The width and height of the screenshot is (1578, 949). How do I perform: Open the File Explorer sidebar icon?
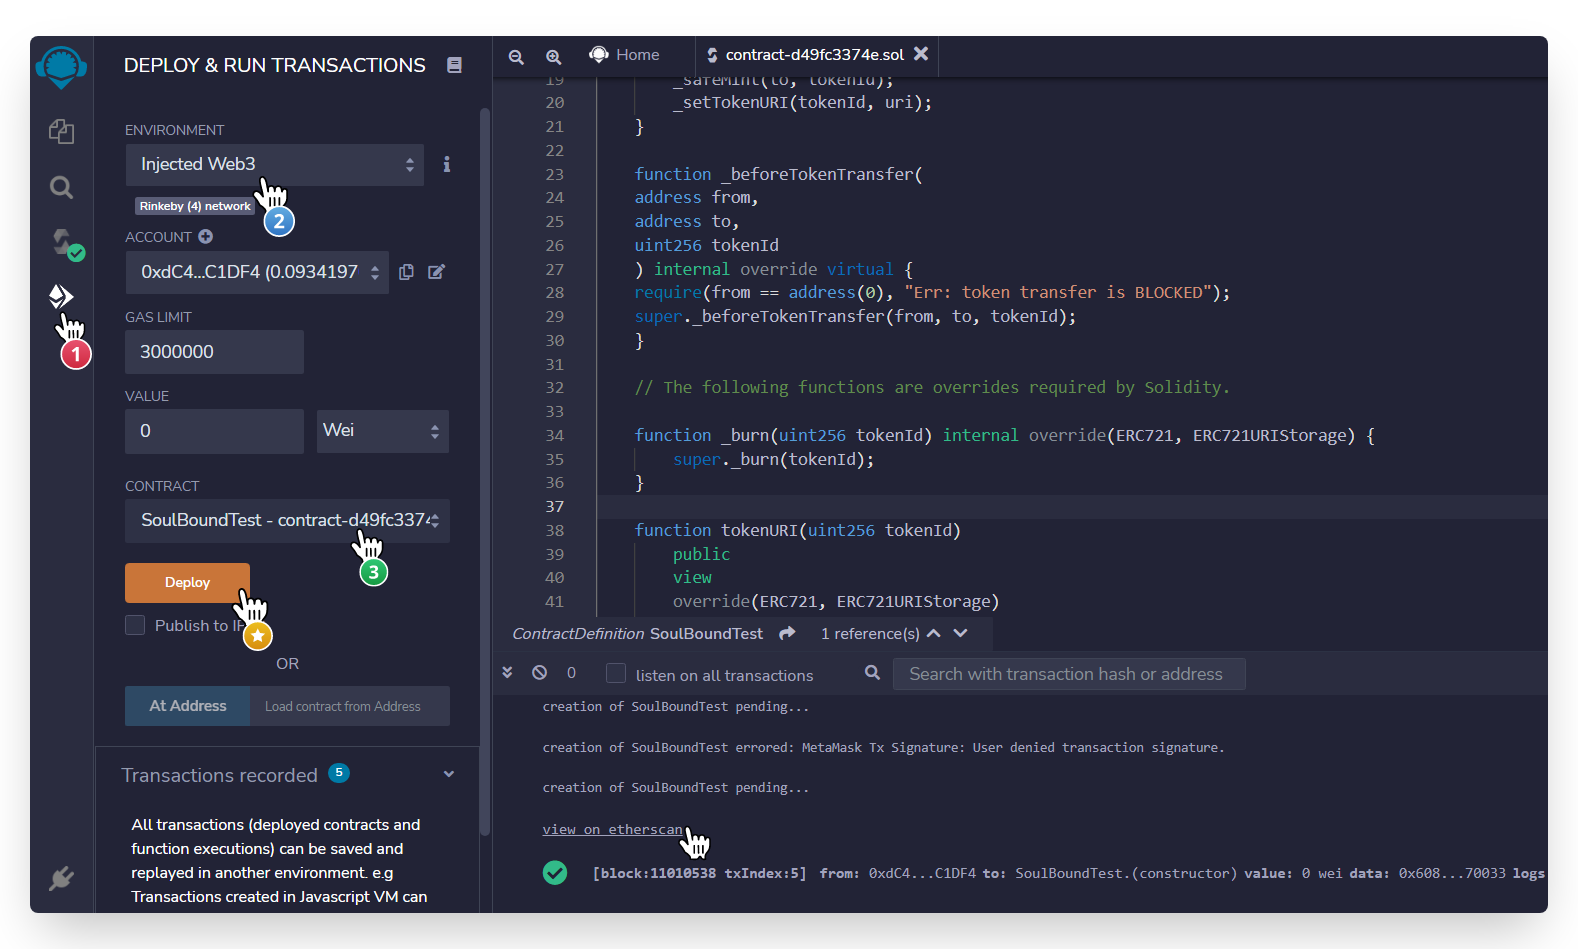click(61, 131)
